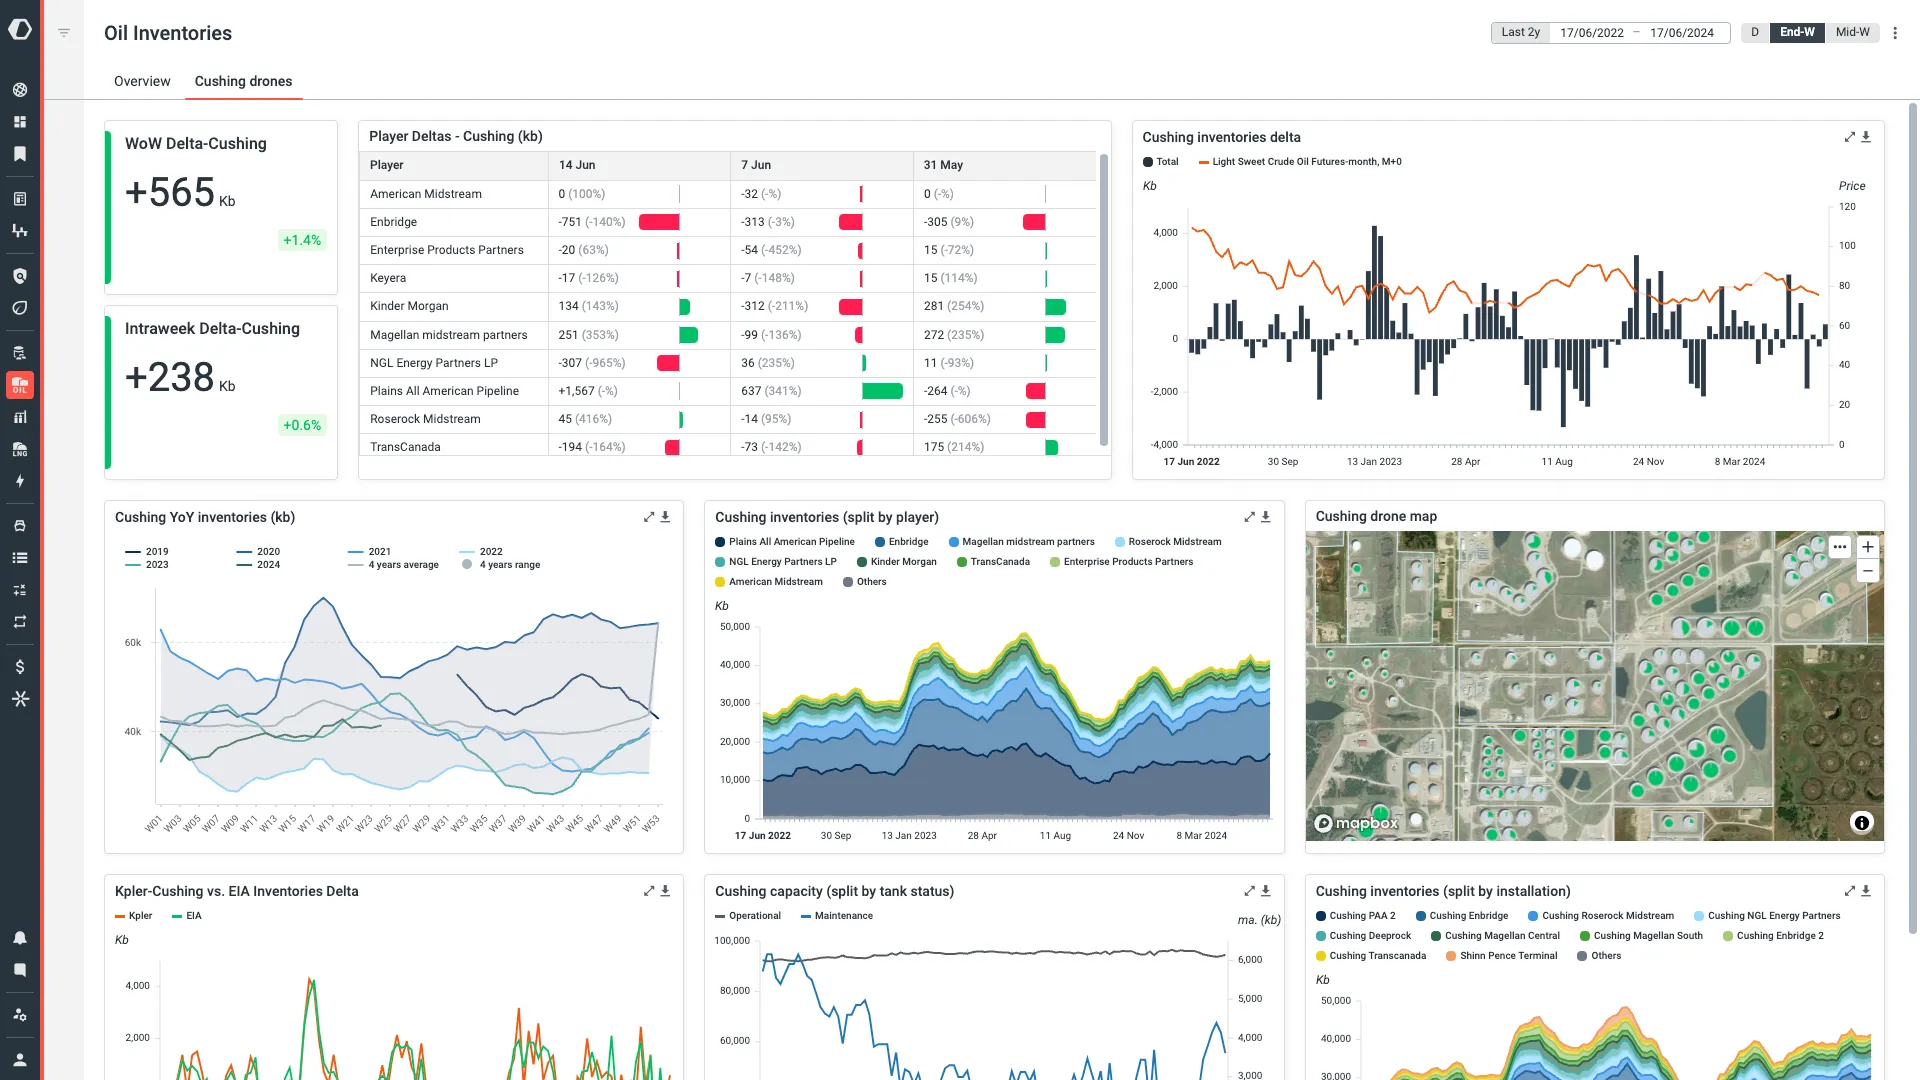Expand the Kpler-Cushing vs. EIA chart fullscreen
1920x1080 pixels.
[x=649, y=891]
